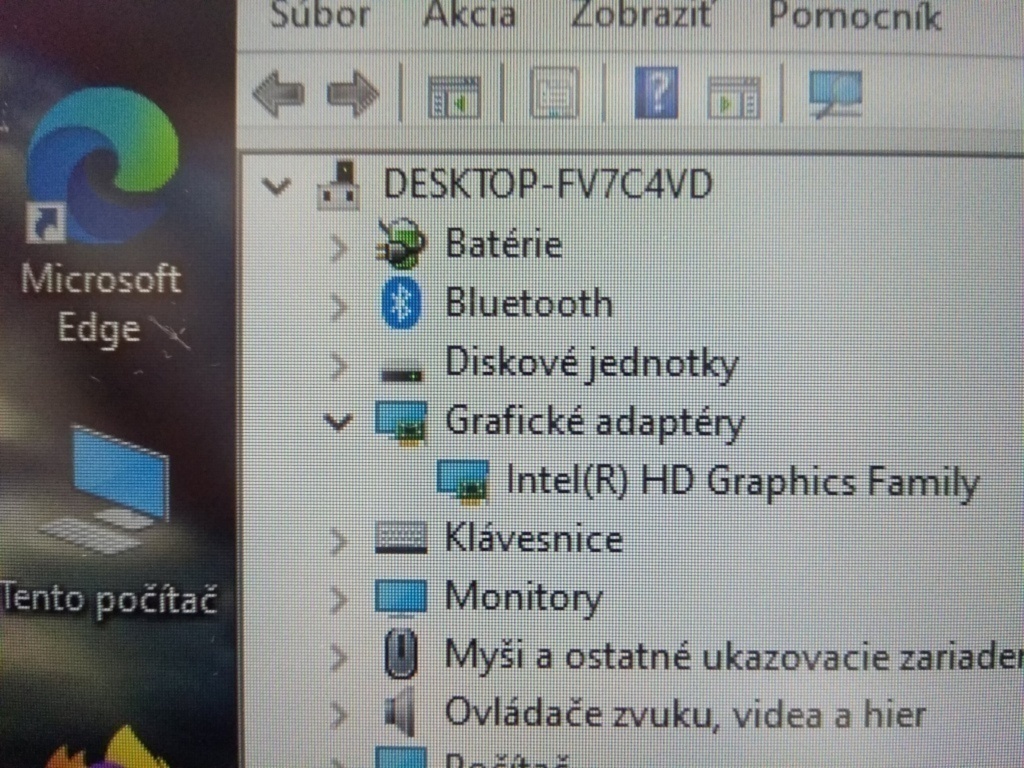This screenshot has width=1024, height=768.
Task: Collapse the DESKTOP-FV7C4VD root node
Action: pos(279,185)
